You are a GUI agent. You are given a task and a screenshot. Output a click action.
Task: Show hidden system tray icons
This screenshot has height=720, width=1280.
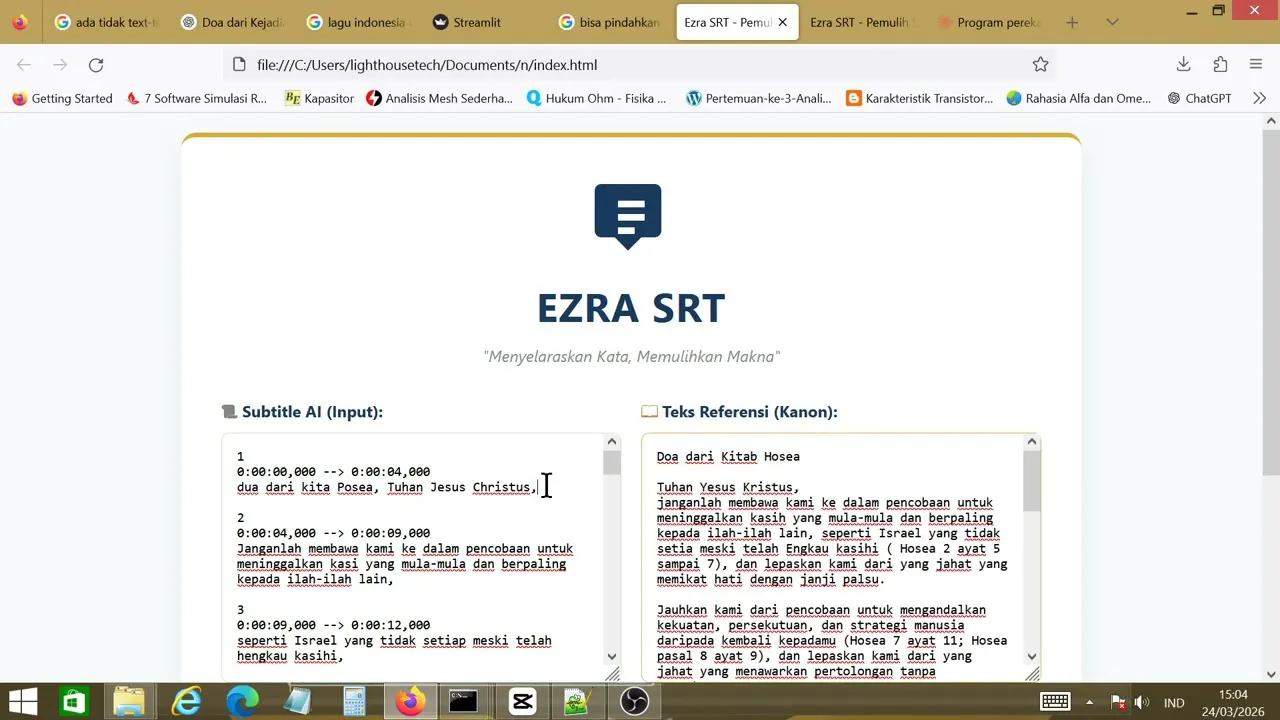click(1090, 702)
